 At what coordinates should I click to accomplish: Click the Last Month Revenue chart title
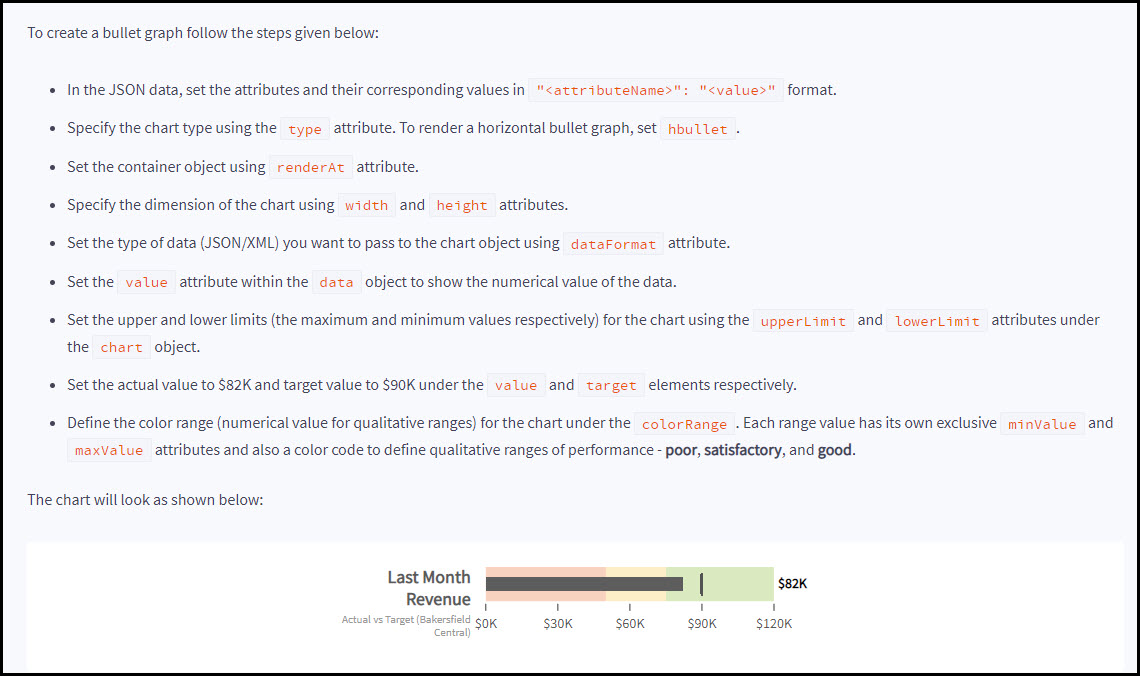pyautogui.click(x=429, y=588)
